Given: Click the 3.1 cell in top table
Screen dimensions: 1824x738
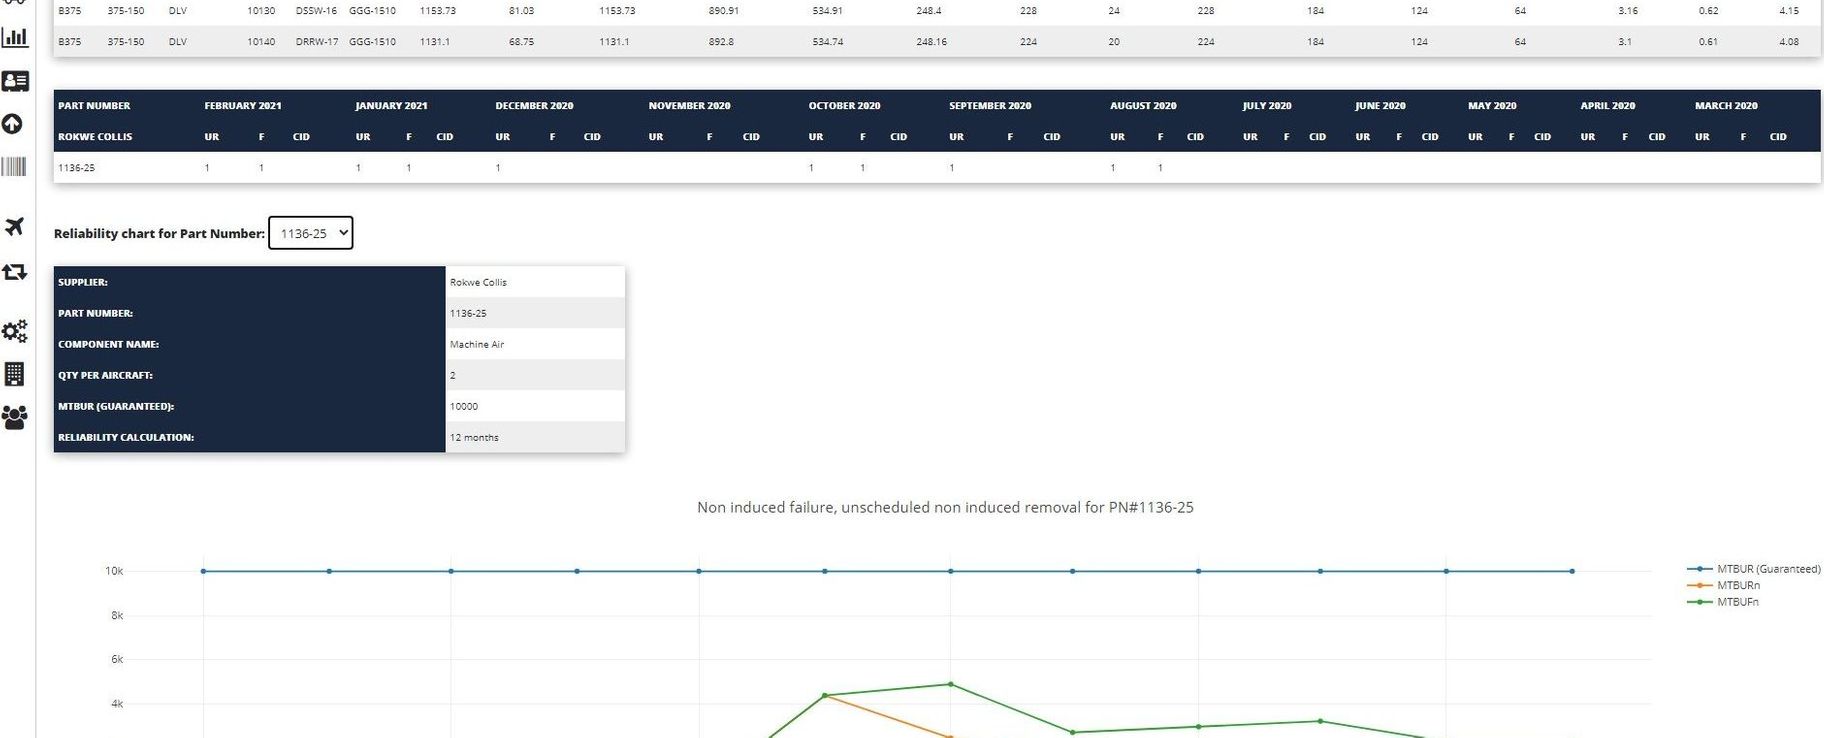Looking at the screenshot, I should 1625,42.
